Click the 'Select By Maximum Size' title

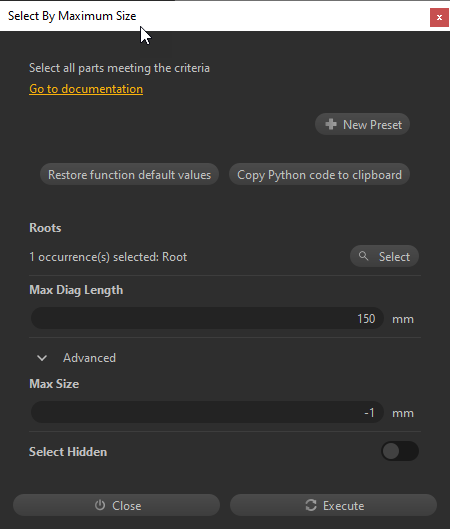click(x=72, y=16)
